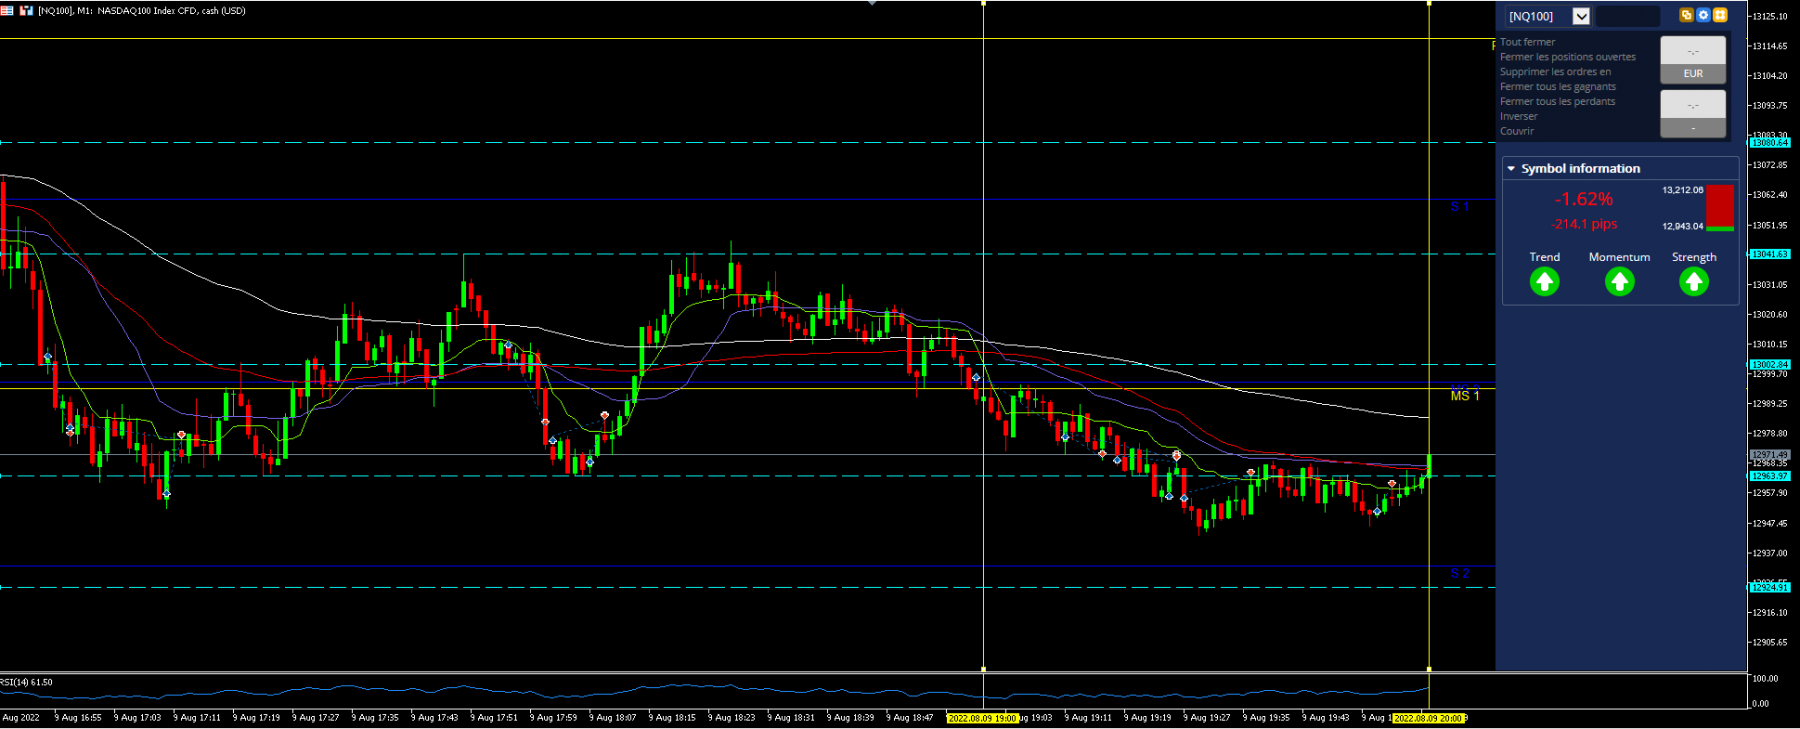Click the green Trend up-arrow indicator
The width and height of the screenshot is (1800, 729).
pyautogui.click(x=1544, y=282)
